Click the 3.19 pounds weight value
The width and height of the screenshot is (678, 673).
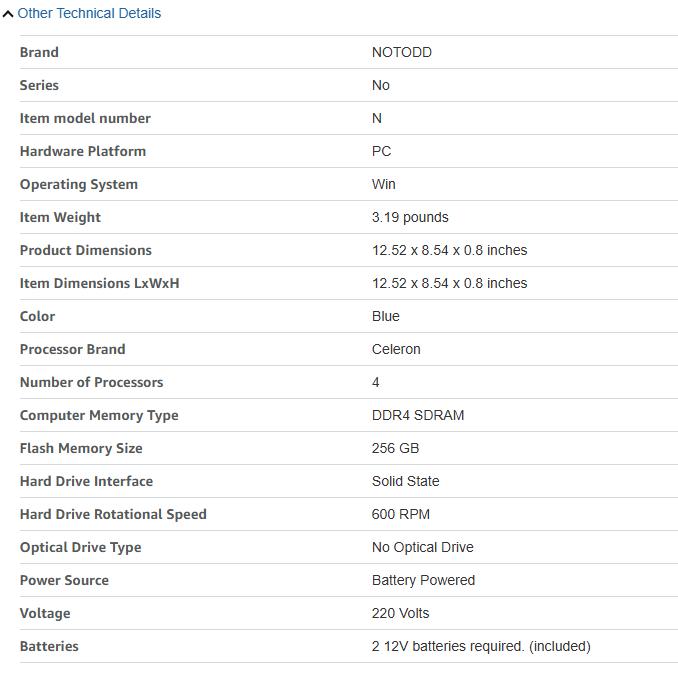[x=410, y=217]
